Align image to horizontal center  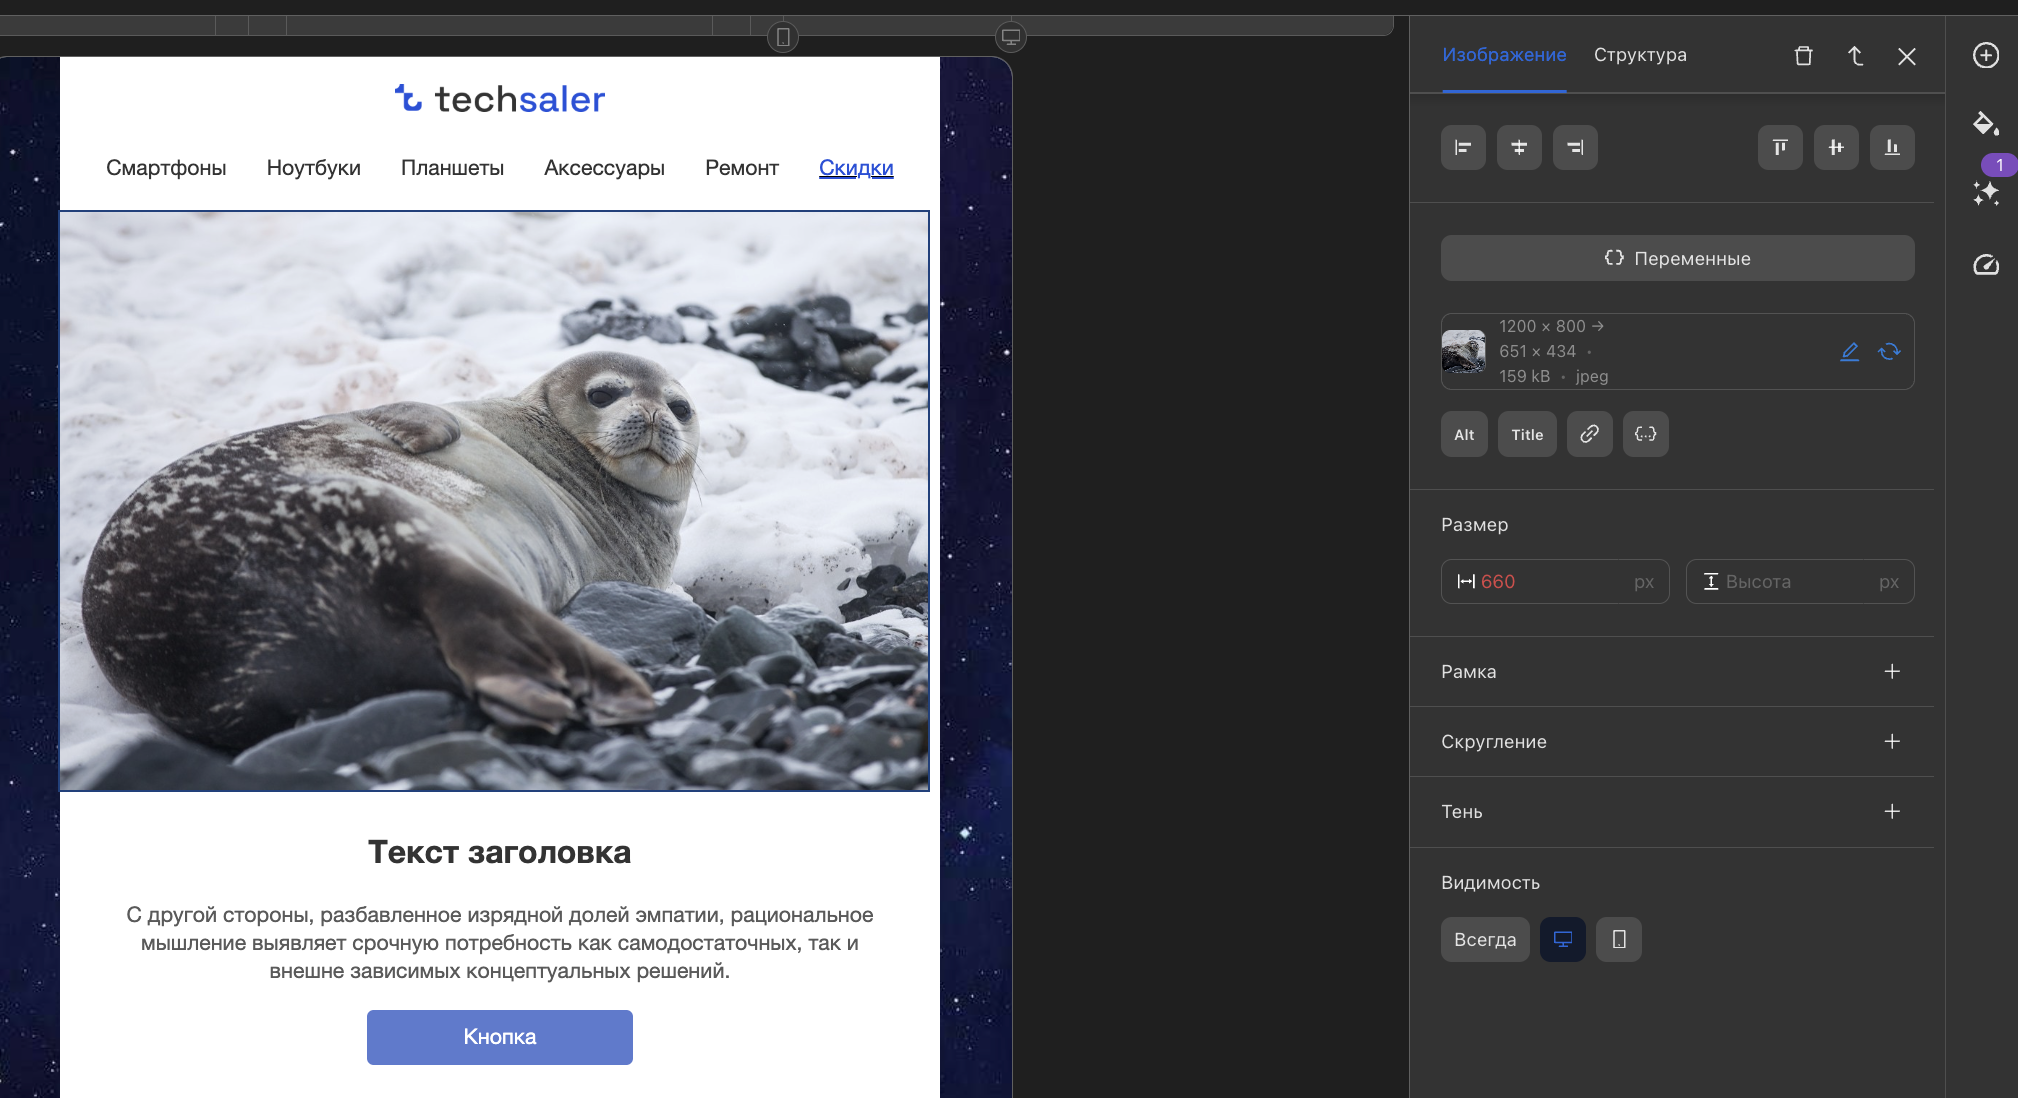[x=1519, y=148]
